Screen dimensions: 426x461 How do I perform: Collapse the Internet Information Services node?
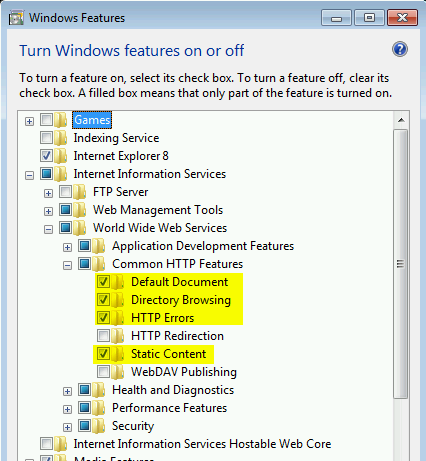[29, 175]
